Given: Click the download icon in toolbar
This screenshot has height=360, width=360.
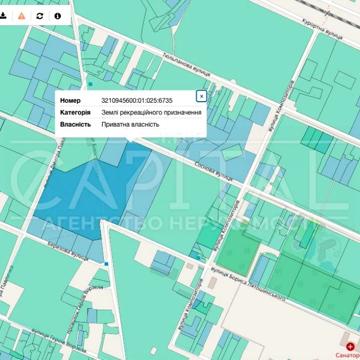Looking at the screenshot, I should tap(3, 16).
